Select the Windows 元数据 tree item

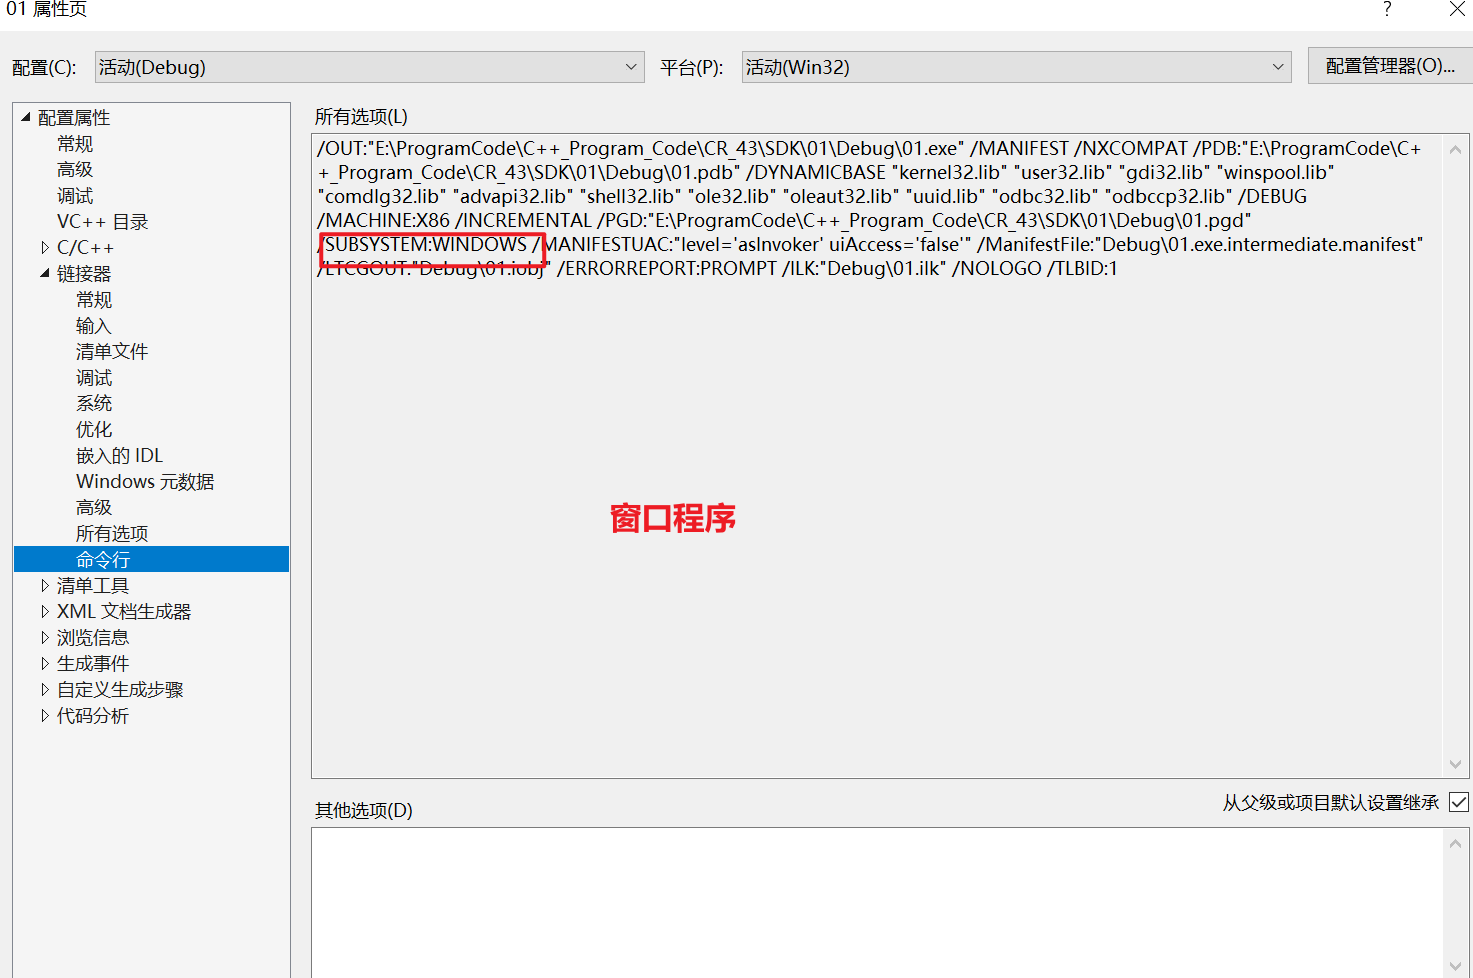click(x=145, y=481)
